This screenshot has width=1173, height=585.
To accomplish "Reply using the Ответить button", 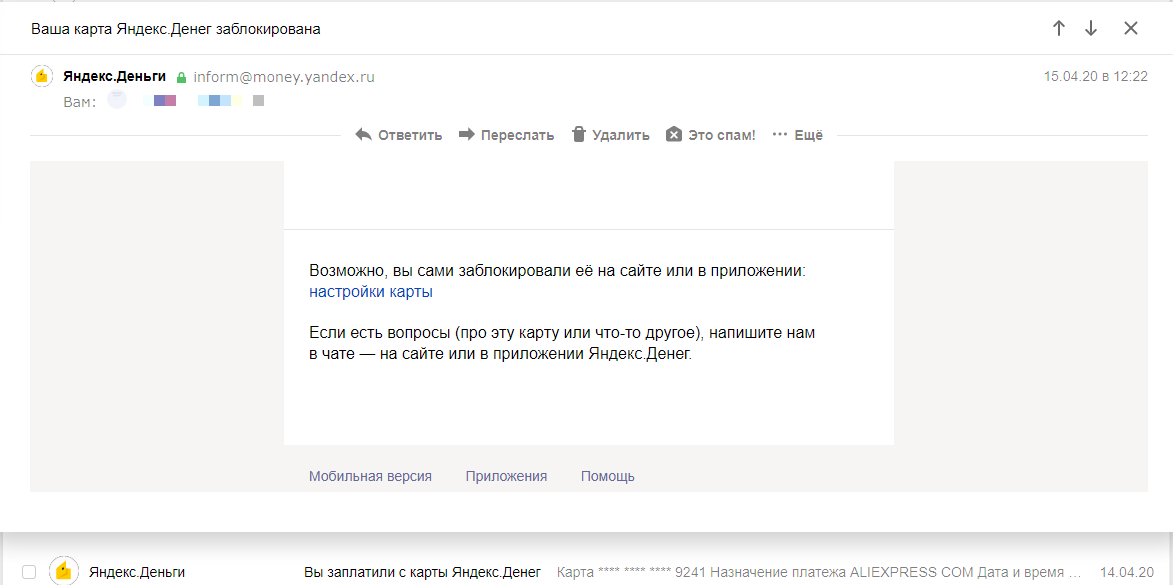I will point(399,135).
